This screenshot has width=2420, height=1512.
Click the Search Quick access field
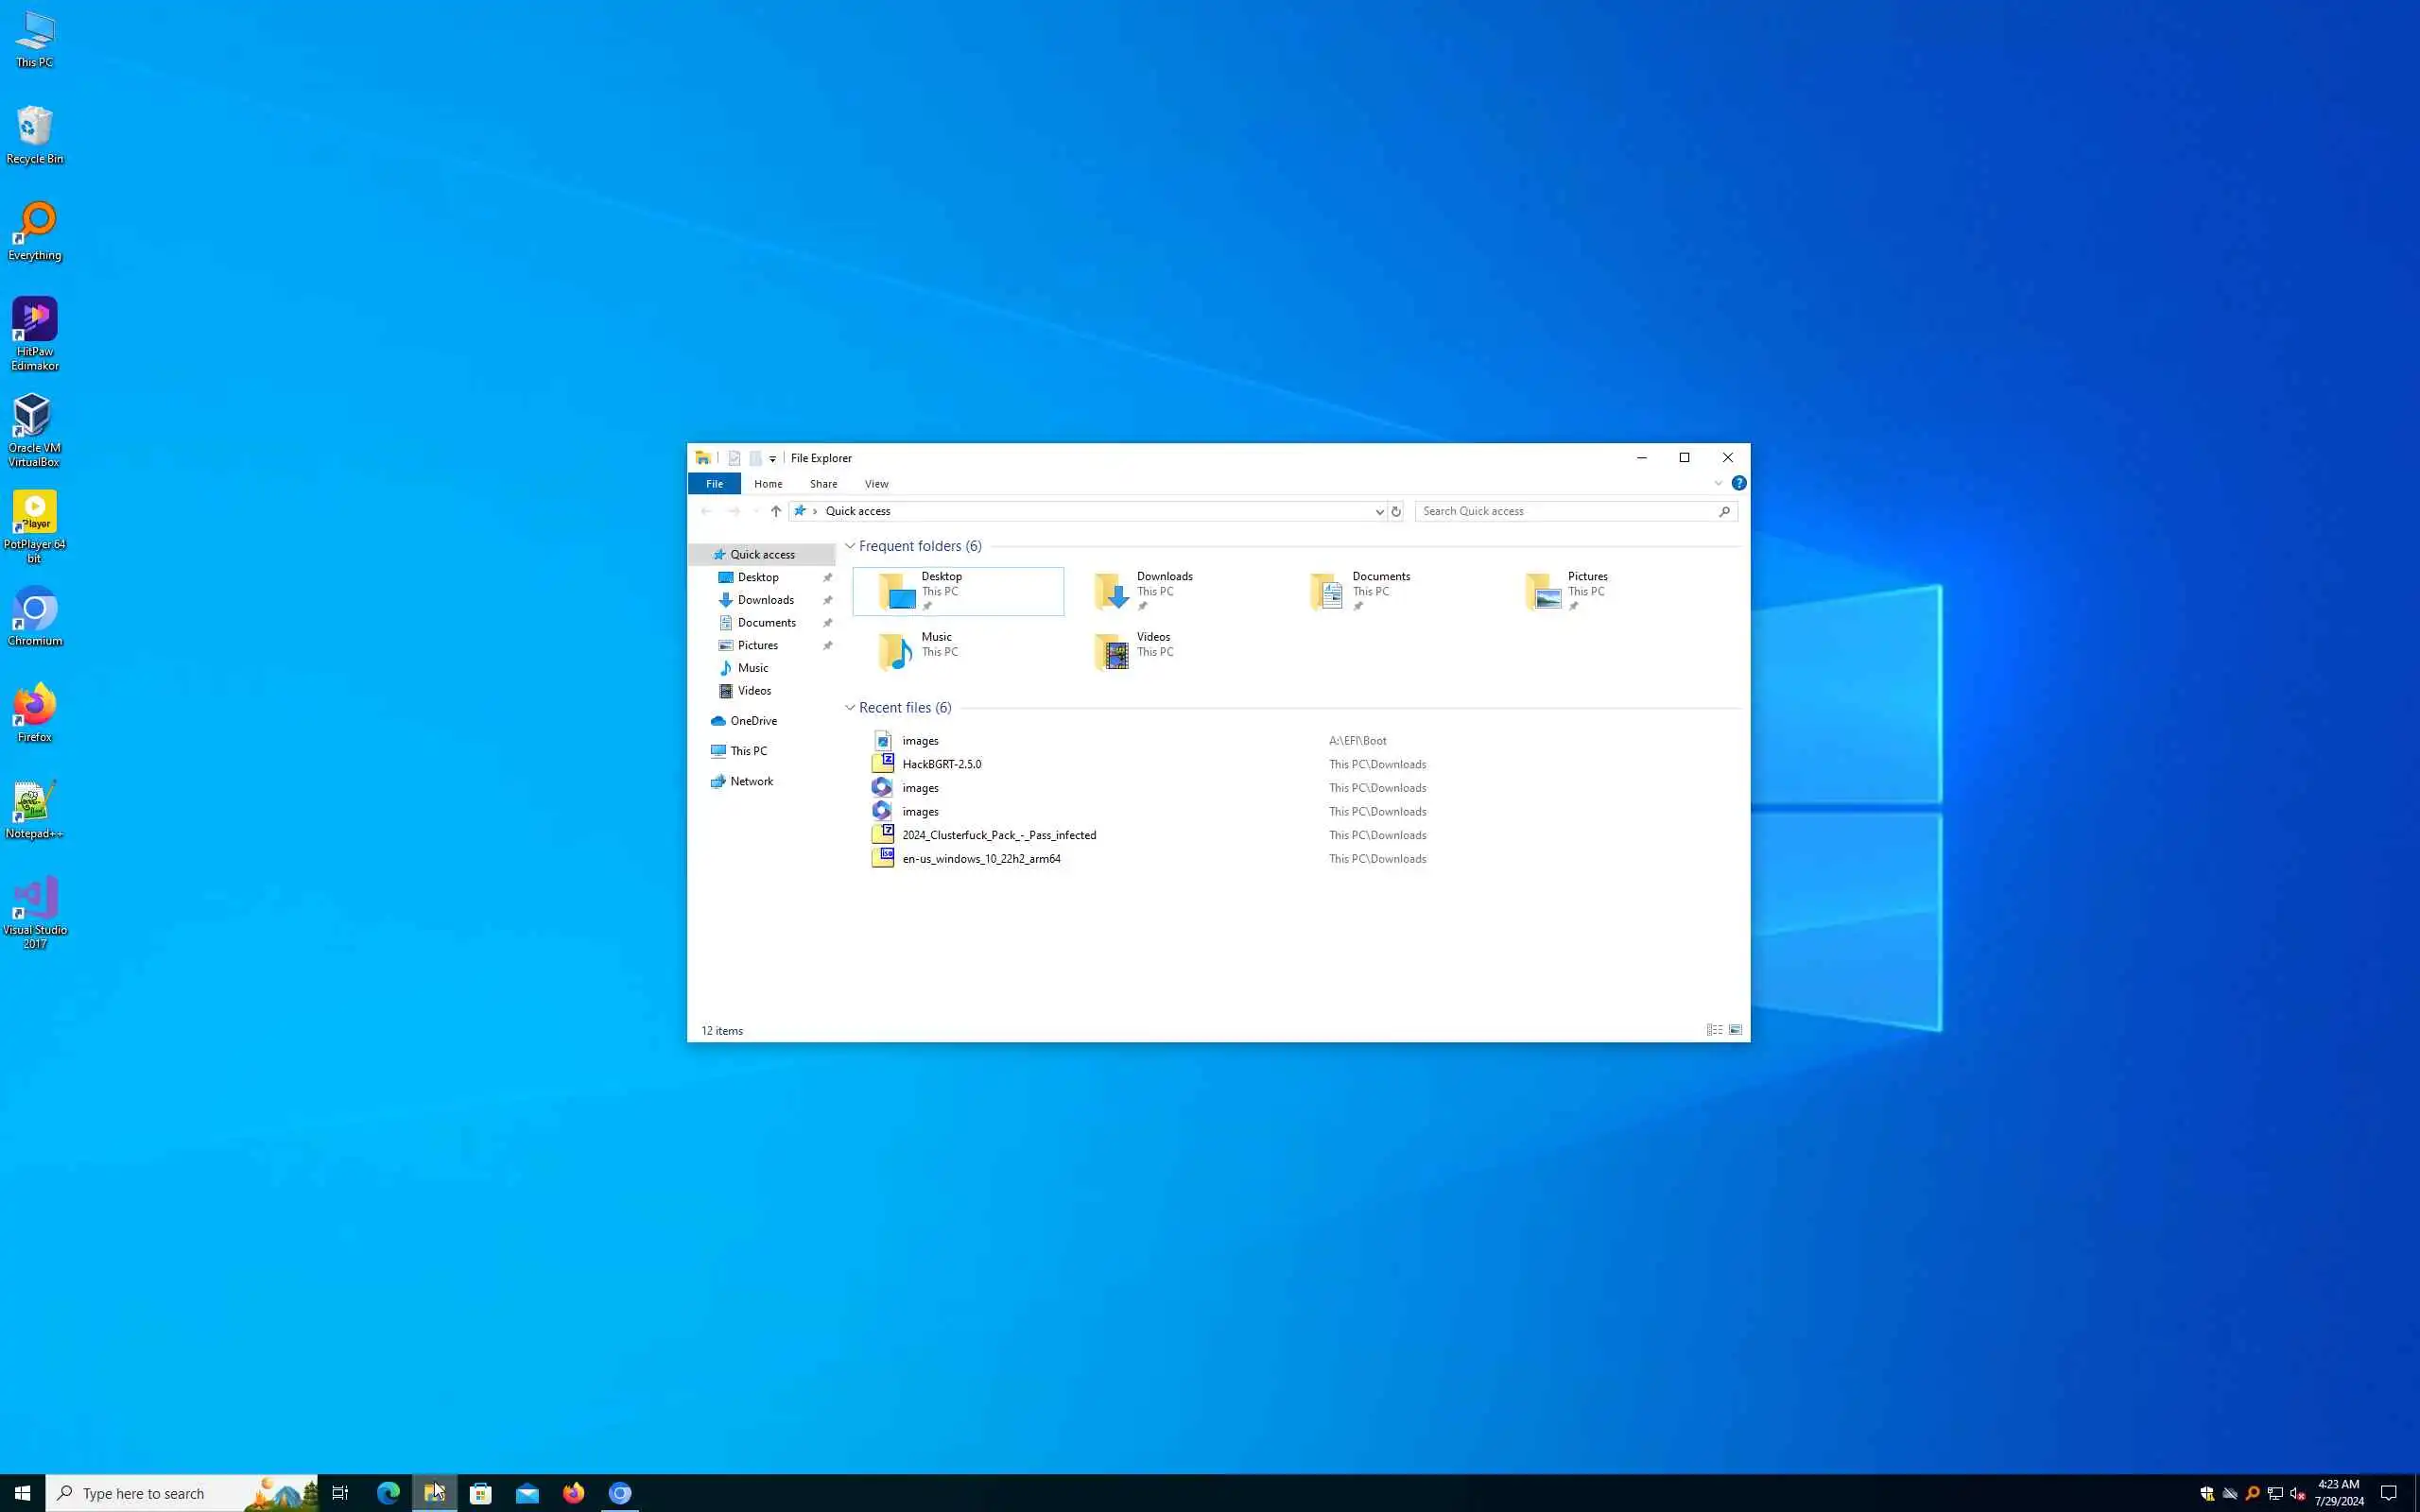tap(1565, 511)
